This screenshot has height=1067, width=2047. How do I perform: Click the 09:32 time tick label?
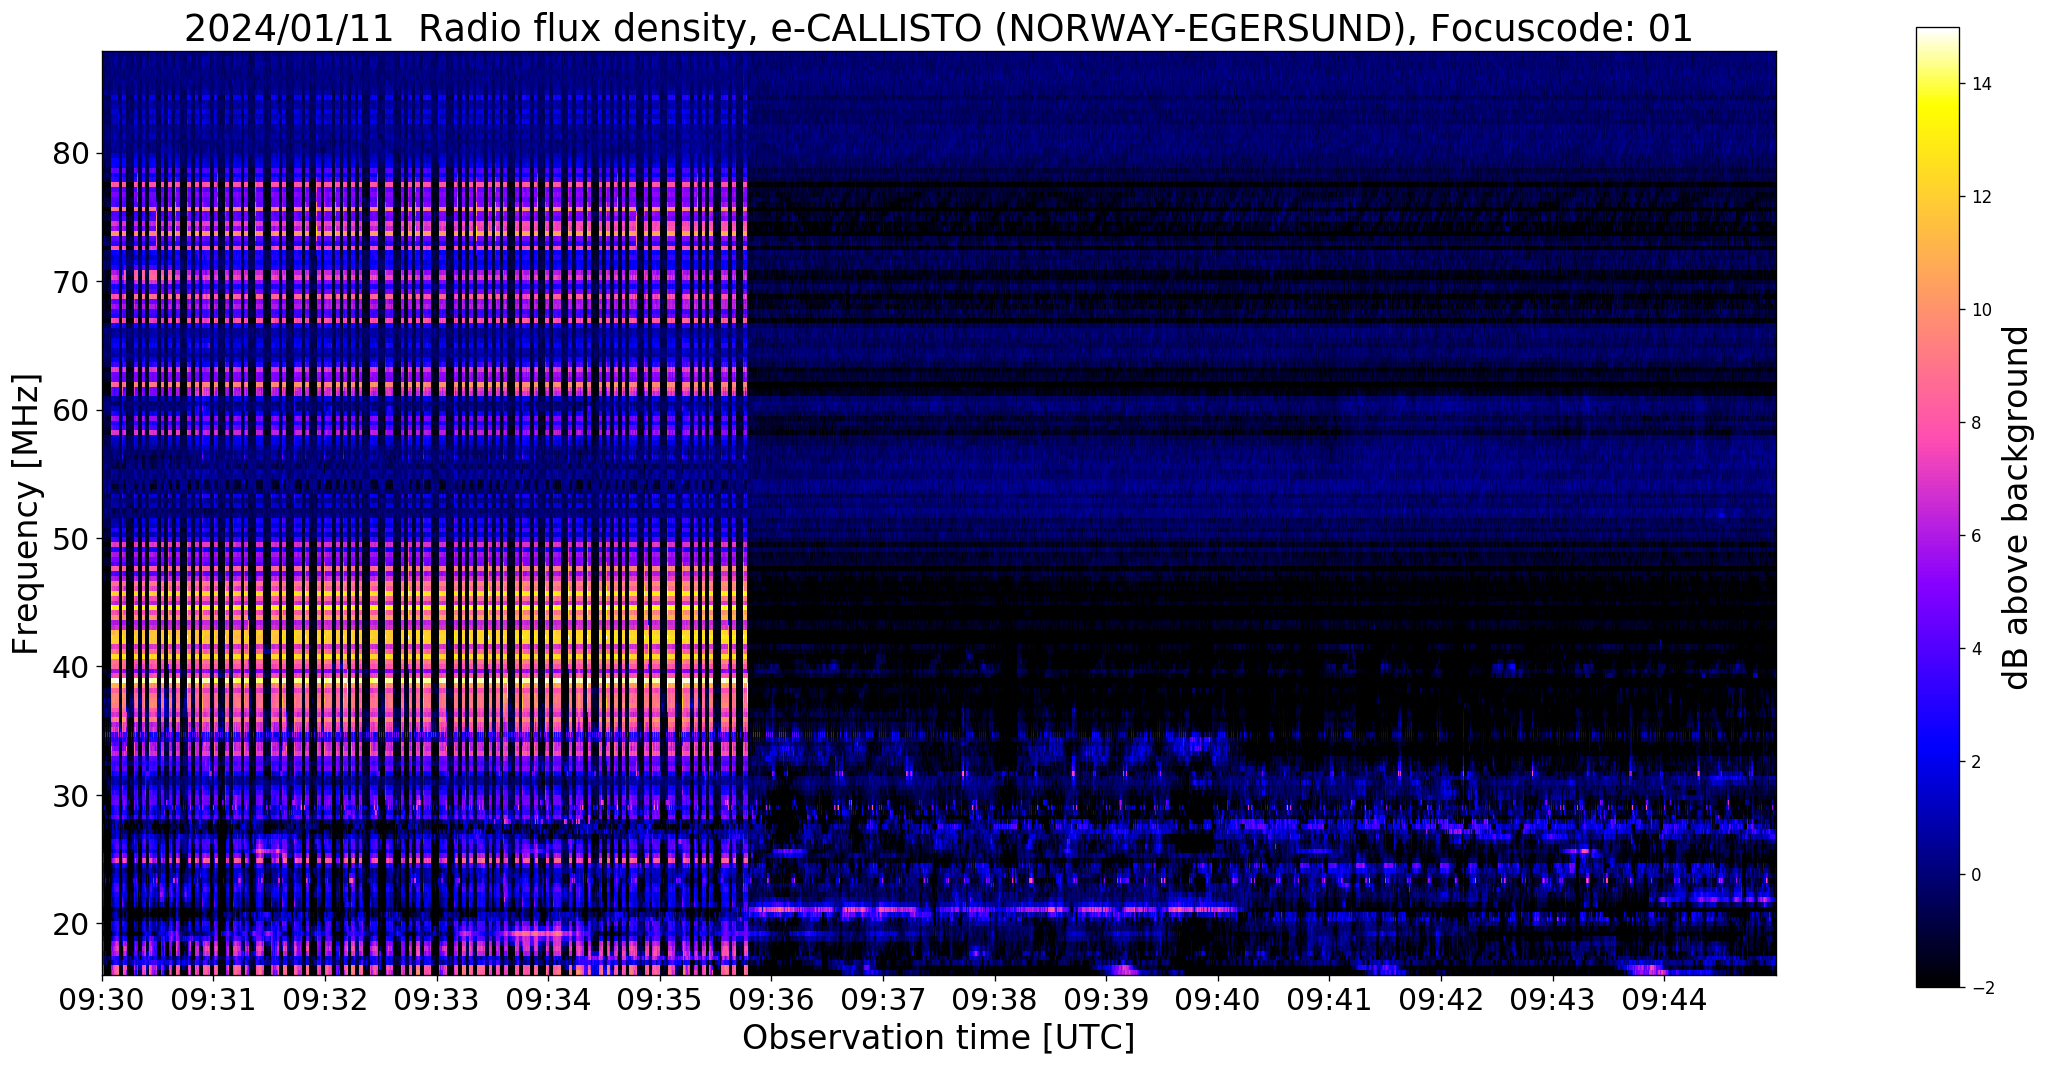click(325, 998)
